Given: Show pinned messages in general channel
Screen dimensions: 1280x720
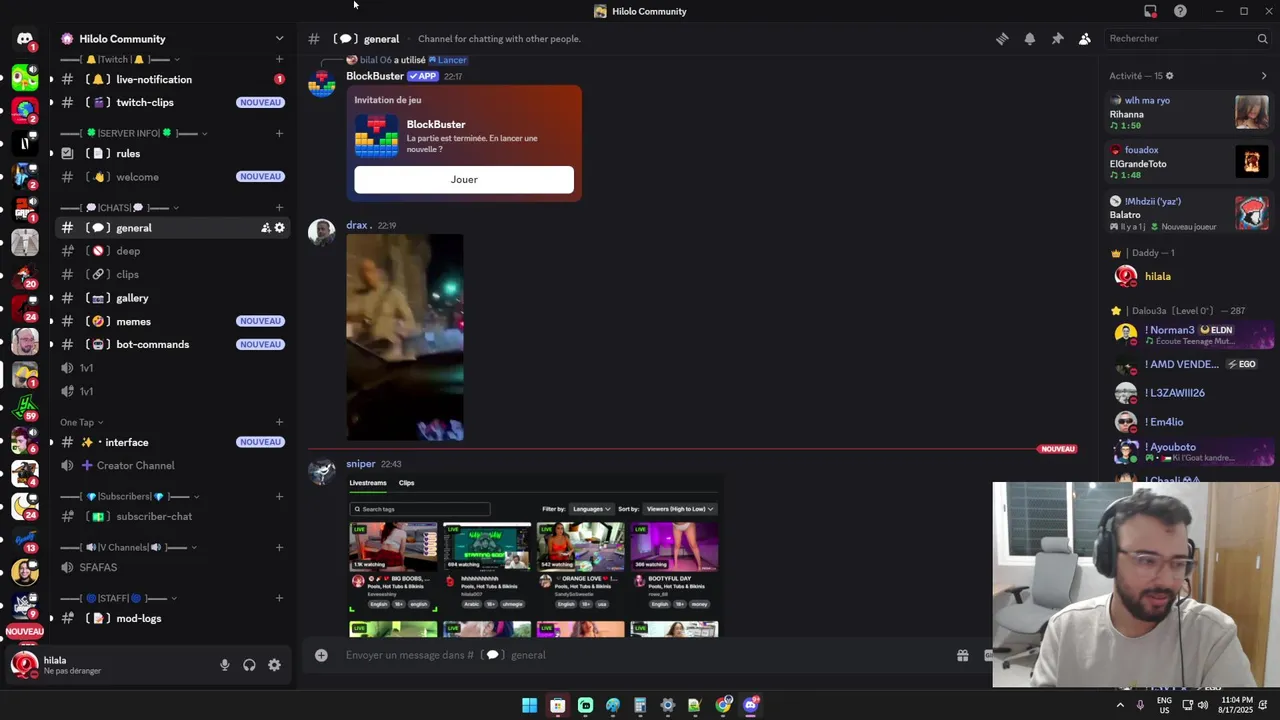Looking at the screenshot, I should pos(1057,39).
